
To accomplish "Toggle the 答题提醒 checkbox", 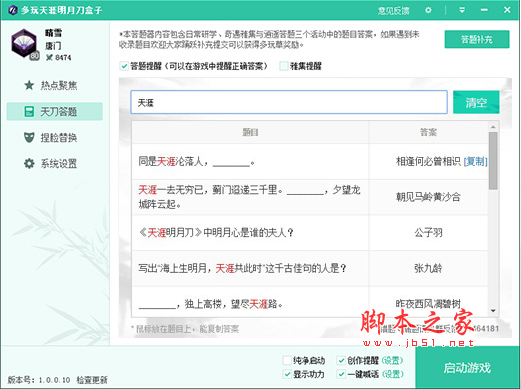I will (124, 66).
